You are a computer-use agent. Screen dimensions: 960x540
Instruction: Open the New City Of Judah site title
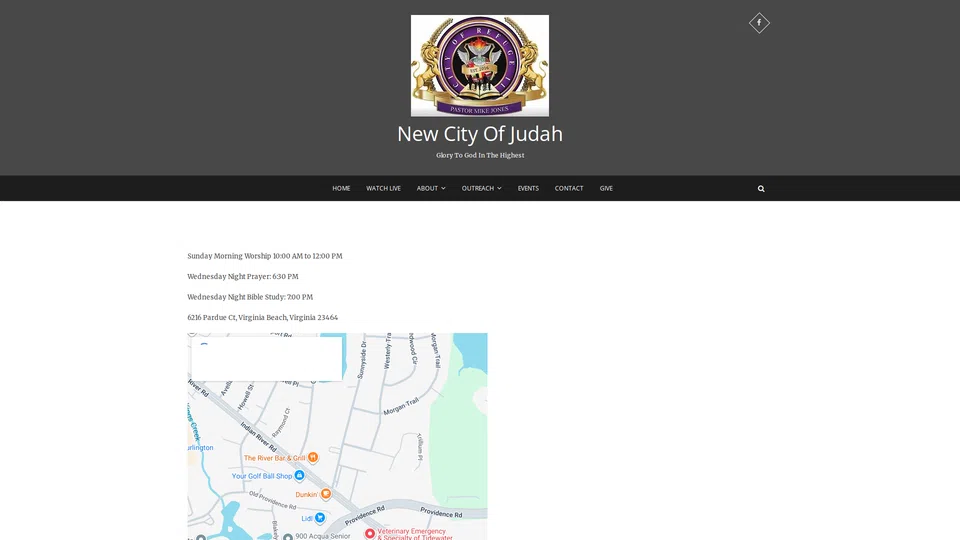tap(480, 133)
